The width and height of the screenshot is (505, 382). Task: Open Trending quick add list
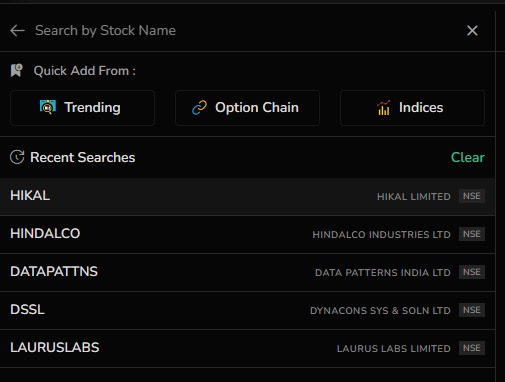pos(82,108)
